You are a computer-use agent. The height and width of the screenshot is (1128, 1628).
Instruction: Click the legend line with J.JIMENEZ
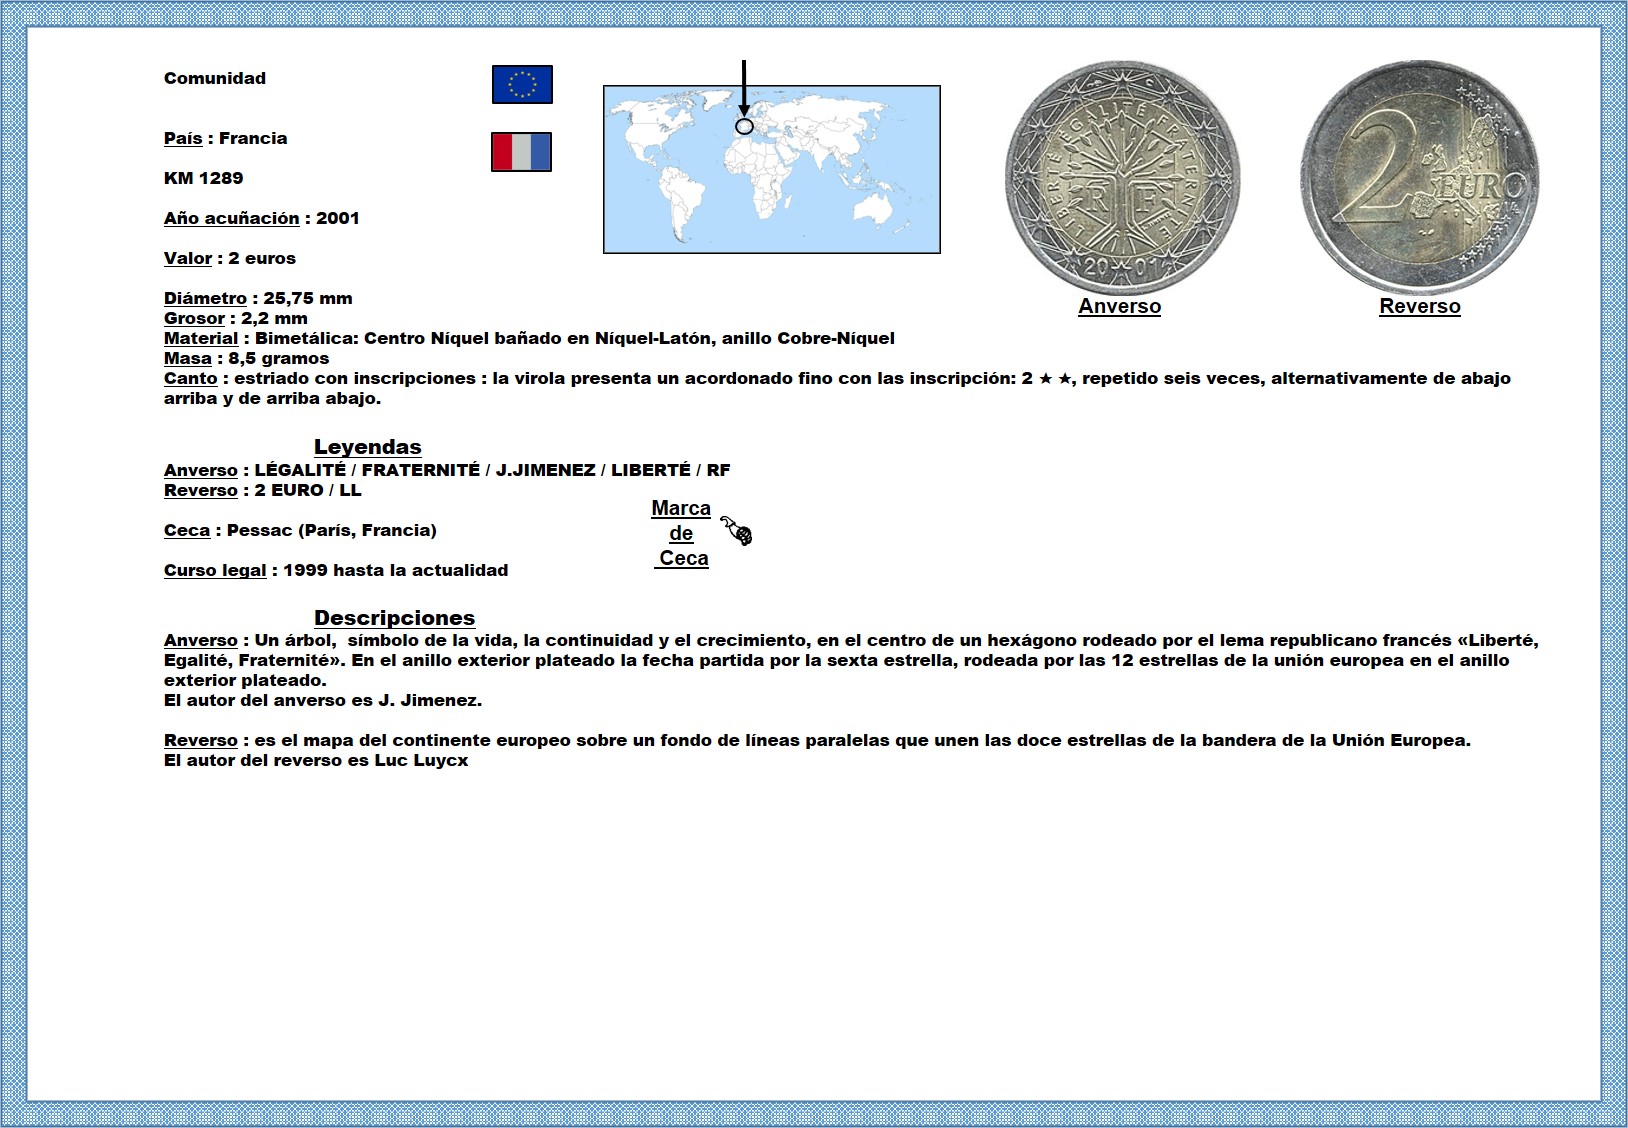pos(447,470)
